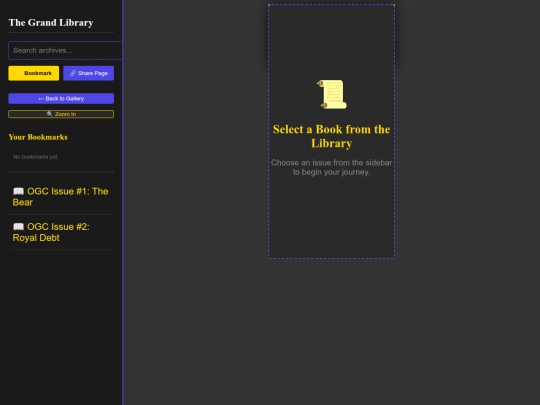This screenshot has height=405, width=540.
Task: Click the Zoom In button
Action: tap(61, 114)
